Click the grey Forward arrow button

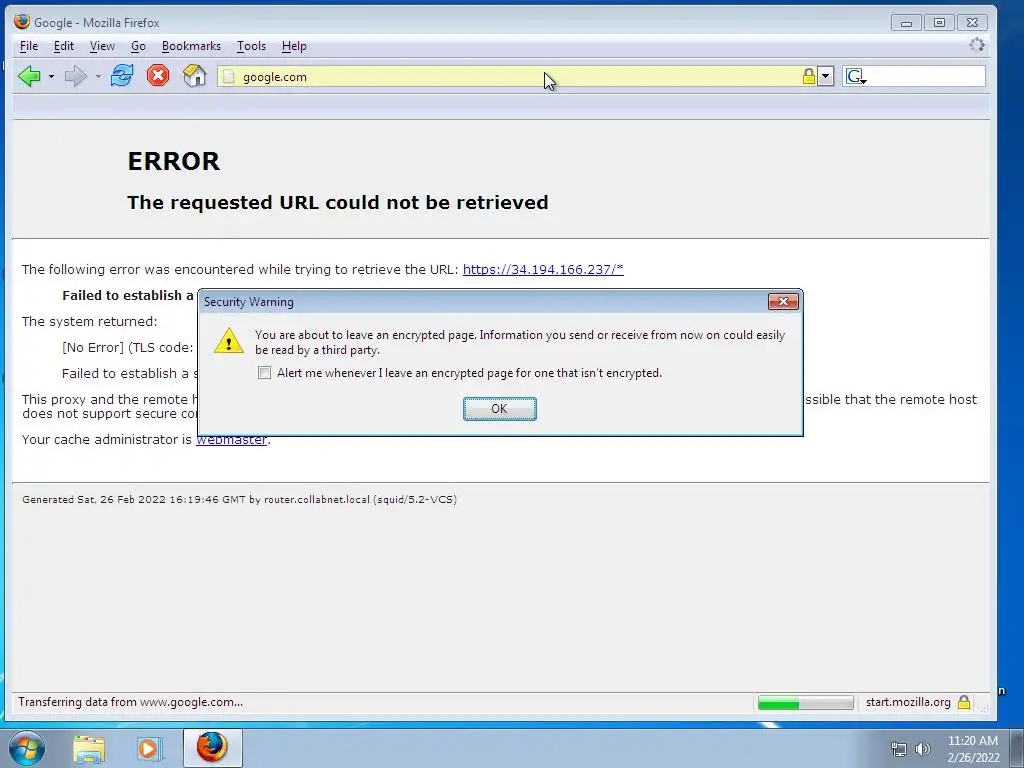(76, 76)
